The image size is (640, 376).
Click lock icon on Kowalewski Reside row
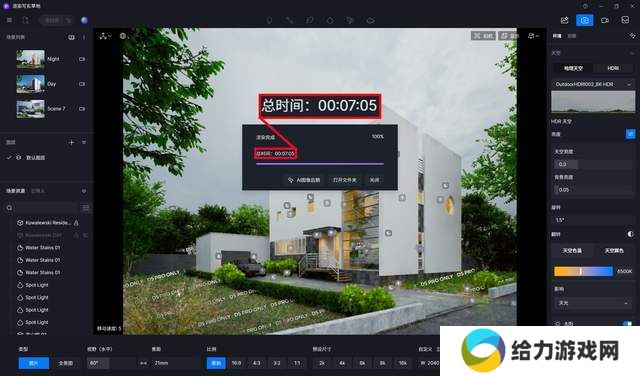point(76,223)
